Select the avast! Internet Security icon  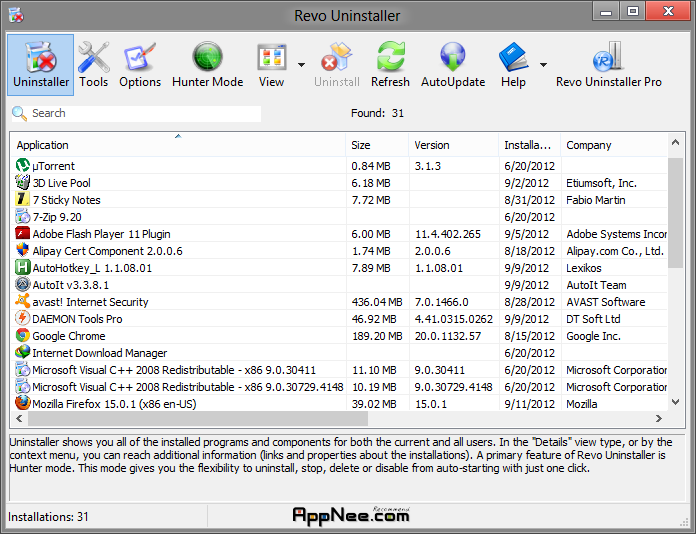pyautogui.click(x=23, y=301)
